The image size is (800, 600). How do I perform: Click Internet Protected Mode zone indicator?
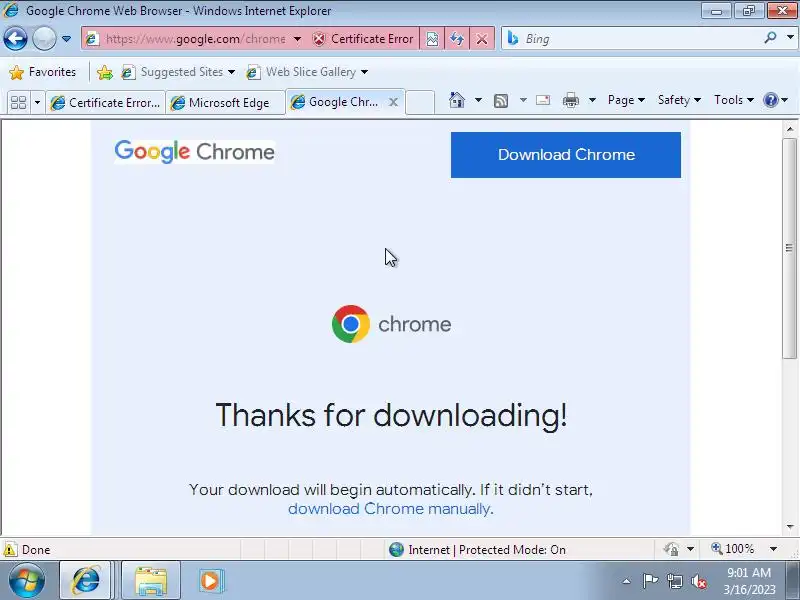tap(477, 549)
